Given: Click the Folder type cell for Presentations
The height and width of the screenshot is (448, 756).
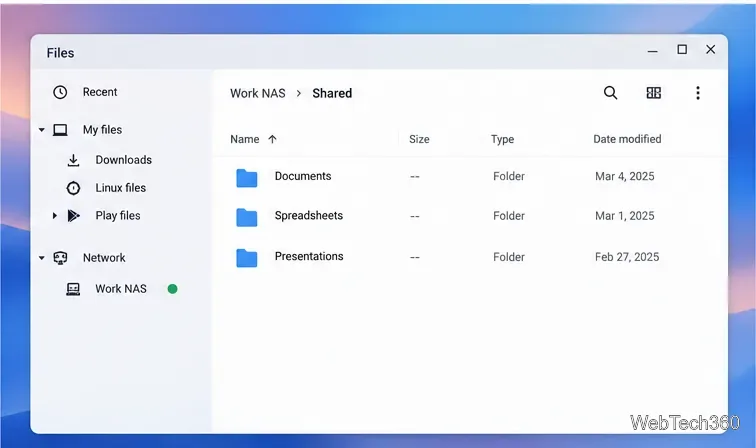Looking at the screenshot, I should pos(509,257).
